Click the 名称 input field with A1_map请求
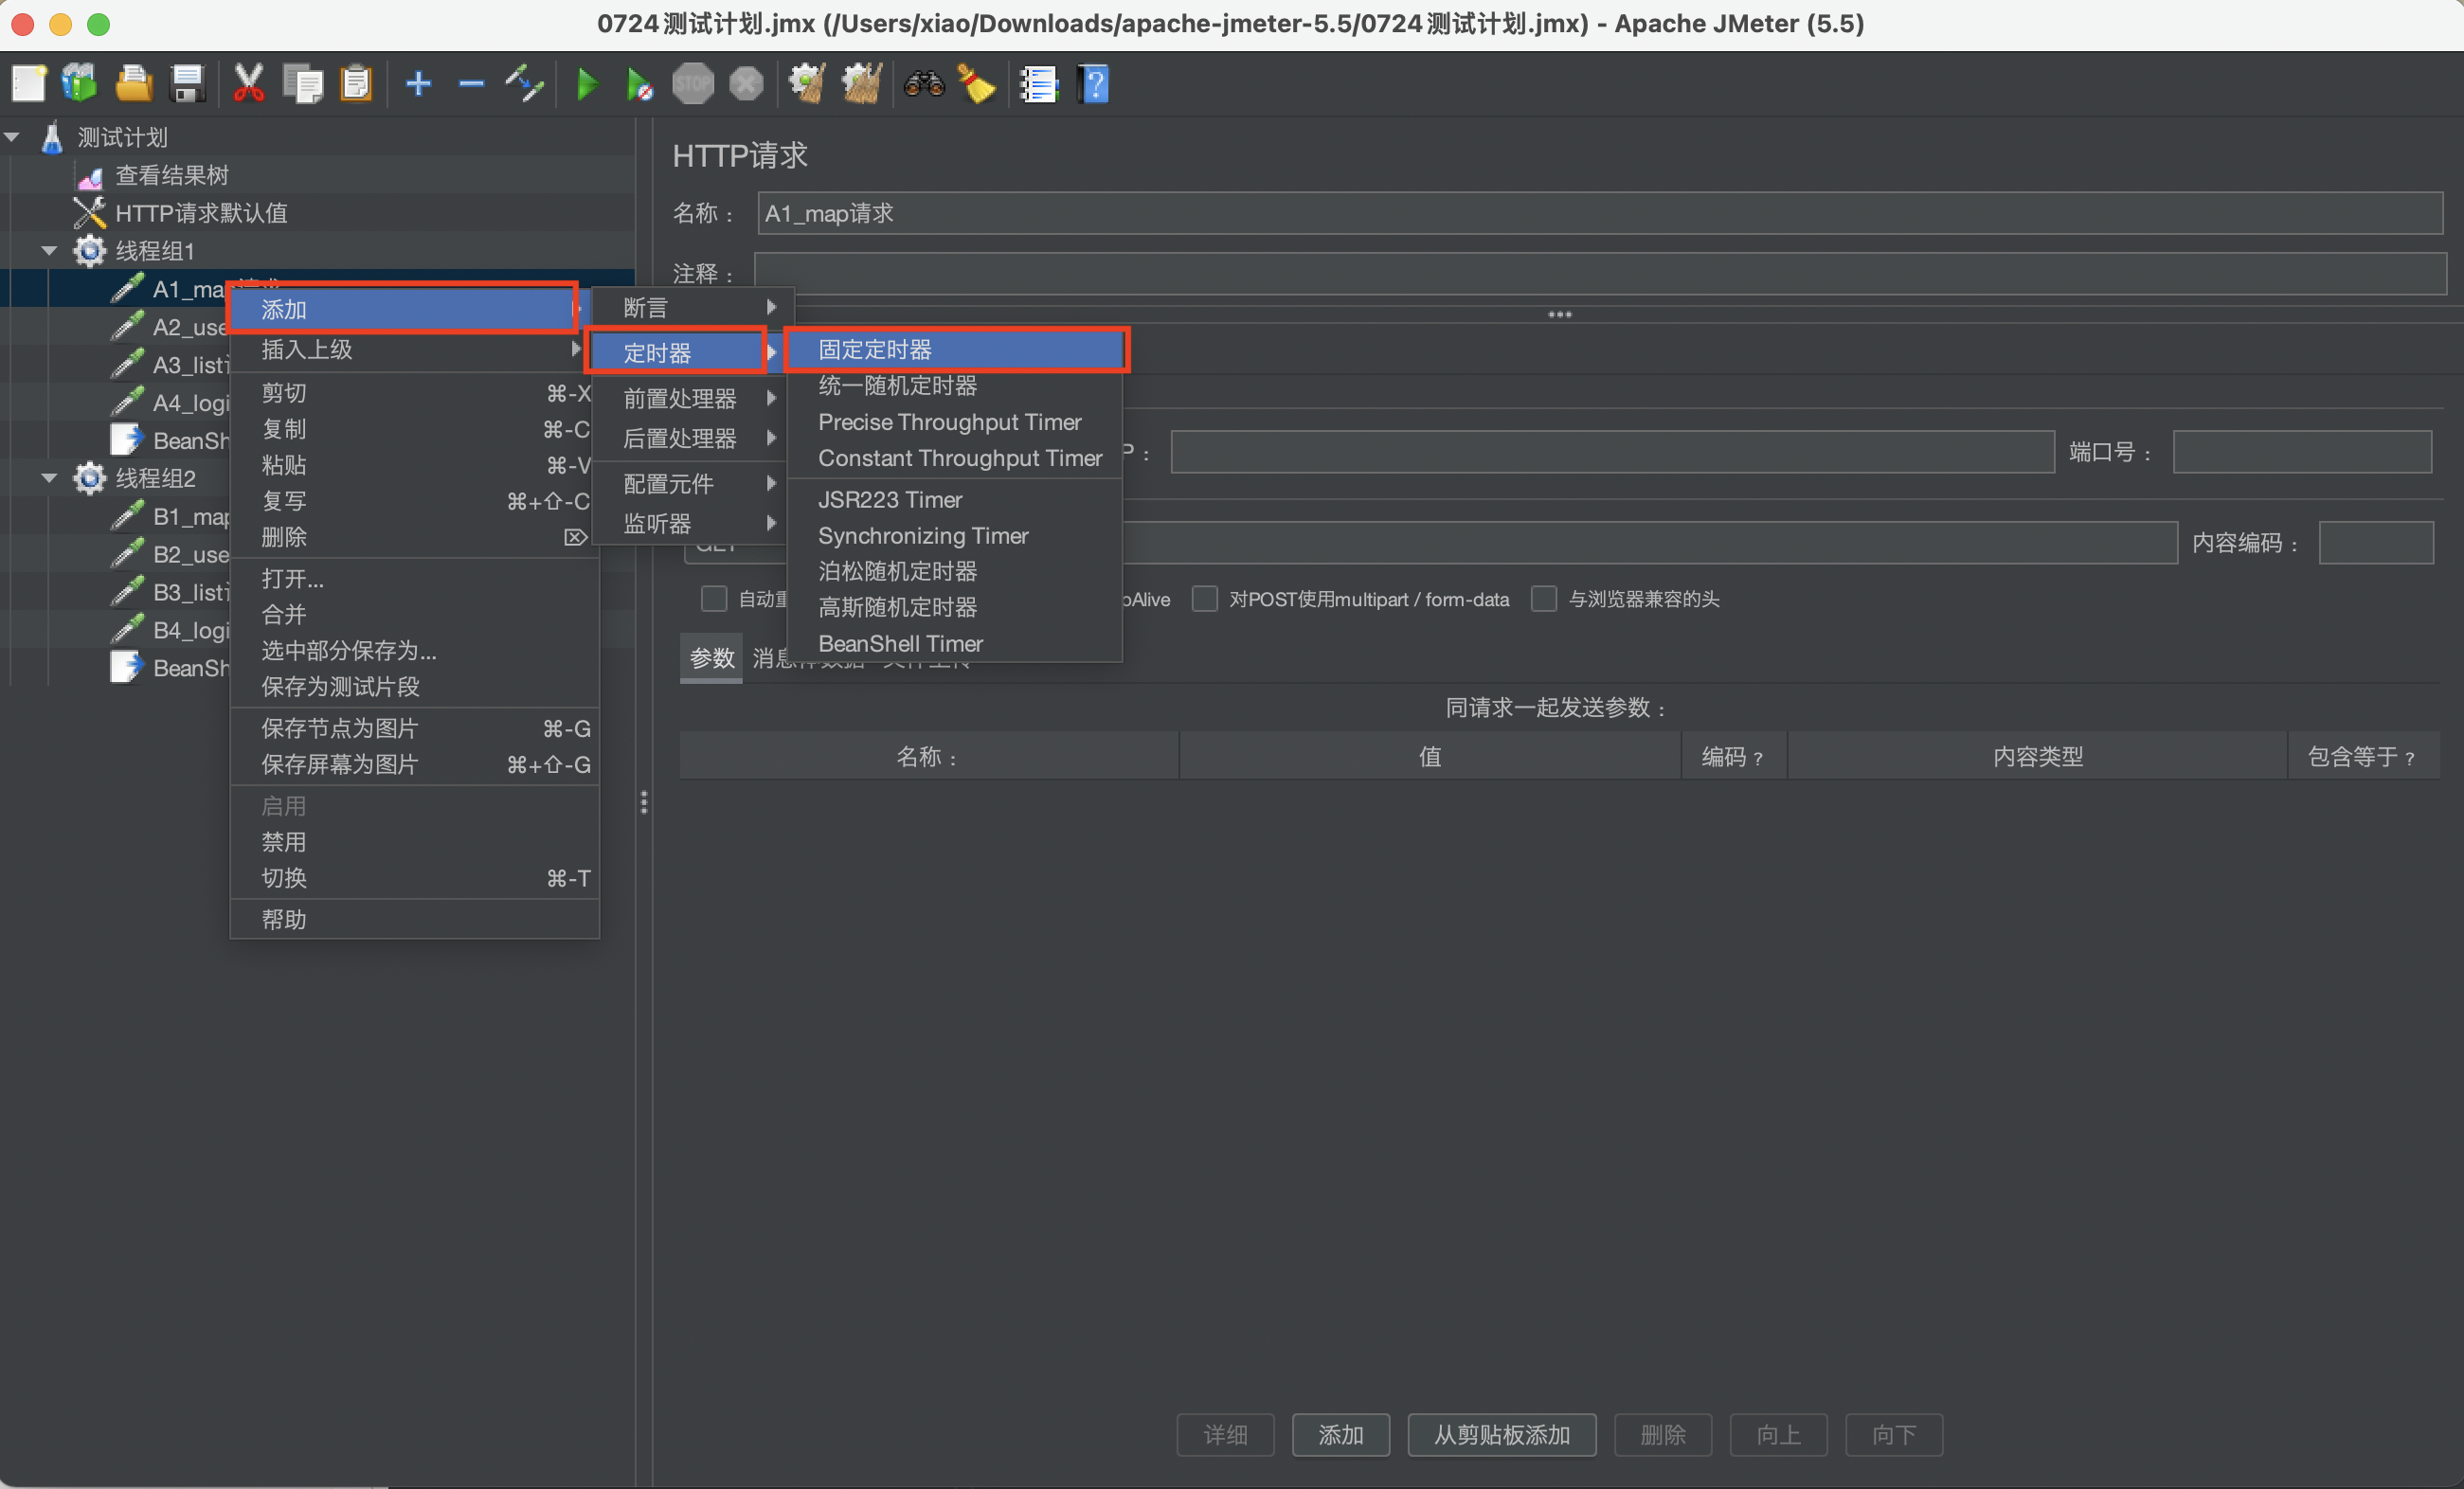The height and width of the screenshot is (1489, 2464). tap(1598, 213)
